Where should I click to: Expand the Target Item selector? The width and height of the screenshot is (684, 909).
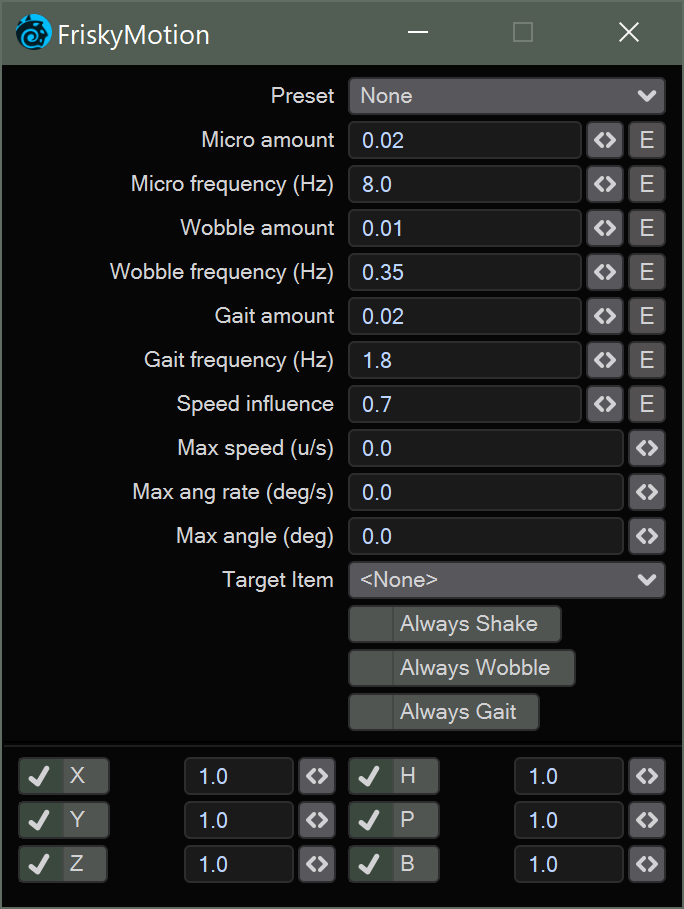tap(506, 580)
